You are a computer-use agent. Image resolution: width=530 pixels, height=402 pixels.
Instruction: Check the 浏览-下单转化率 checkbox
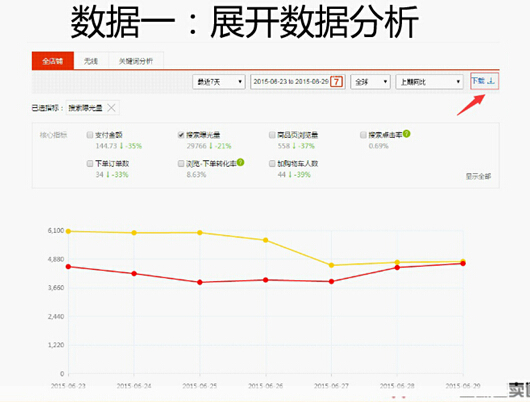click(x=181, y=164)
